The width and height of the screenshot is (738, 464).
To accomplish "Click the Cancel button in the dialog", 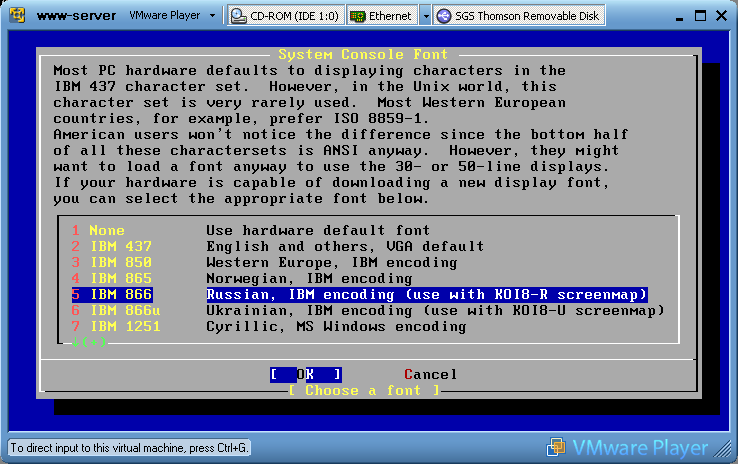I will point(430,375).
